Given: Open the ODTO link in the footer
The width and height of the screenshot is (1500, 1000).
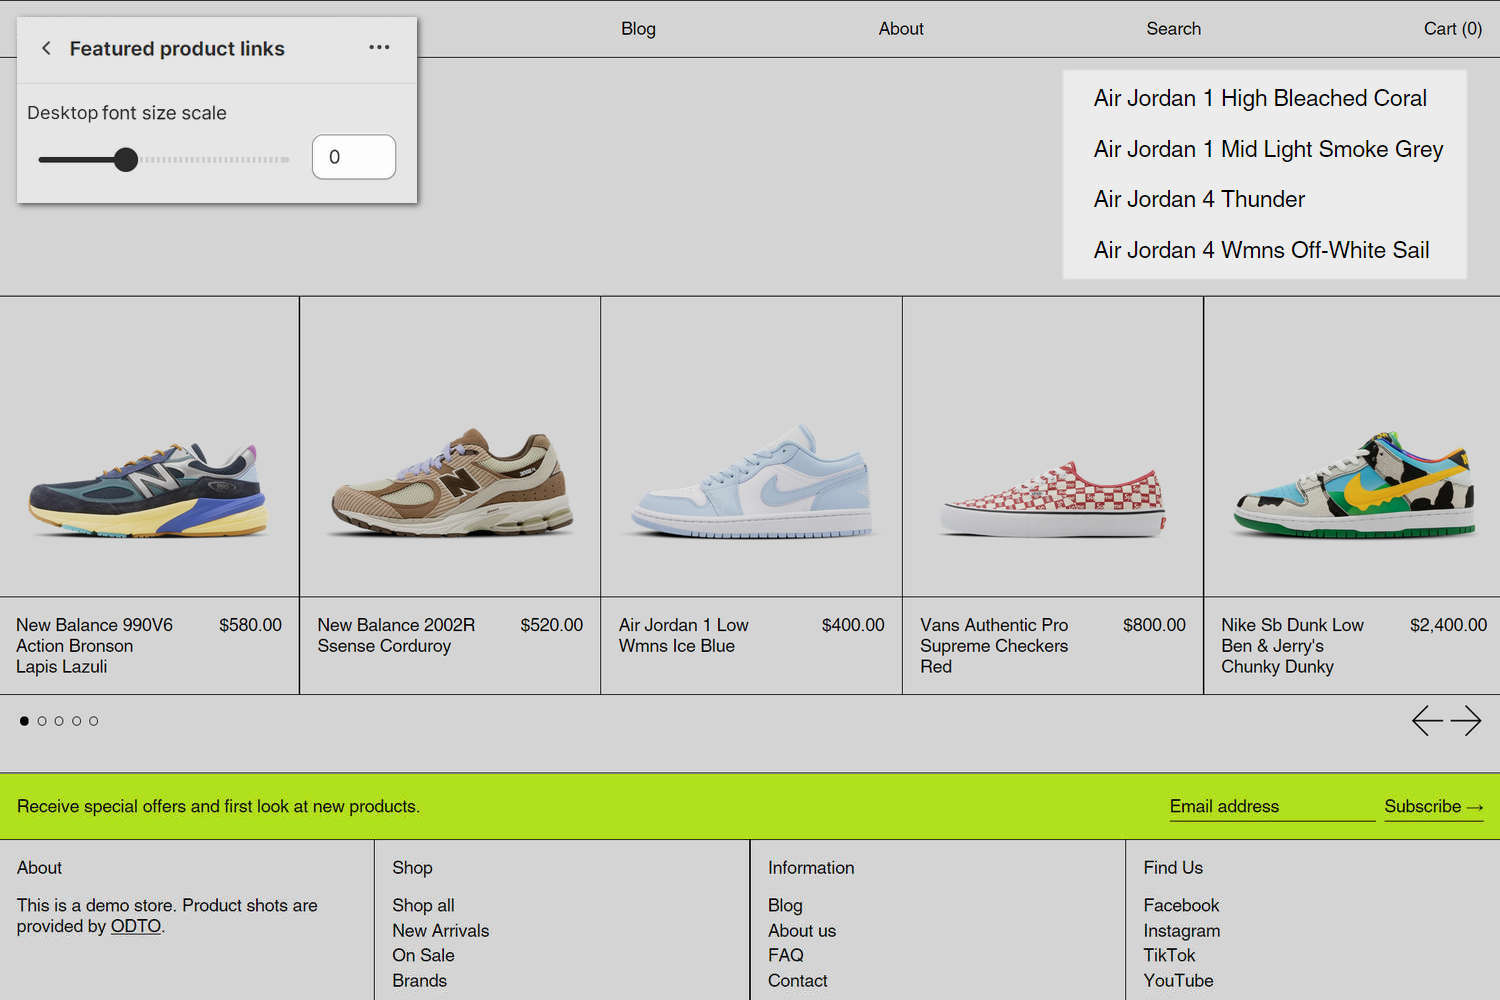Looking at the screenshot, I should pyautogui.click(x=135, y=926).
